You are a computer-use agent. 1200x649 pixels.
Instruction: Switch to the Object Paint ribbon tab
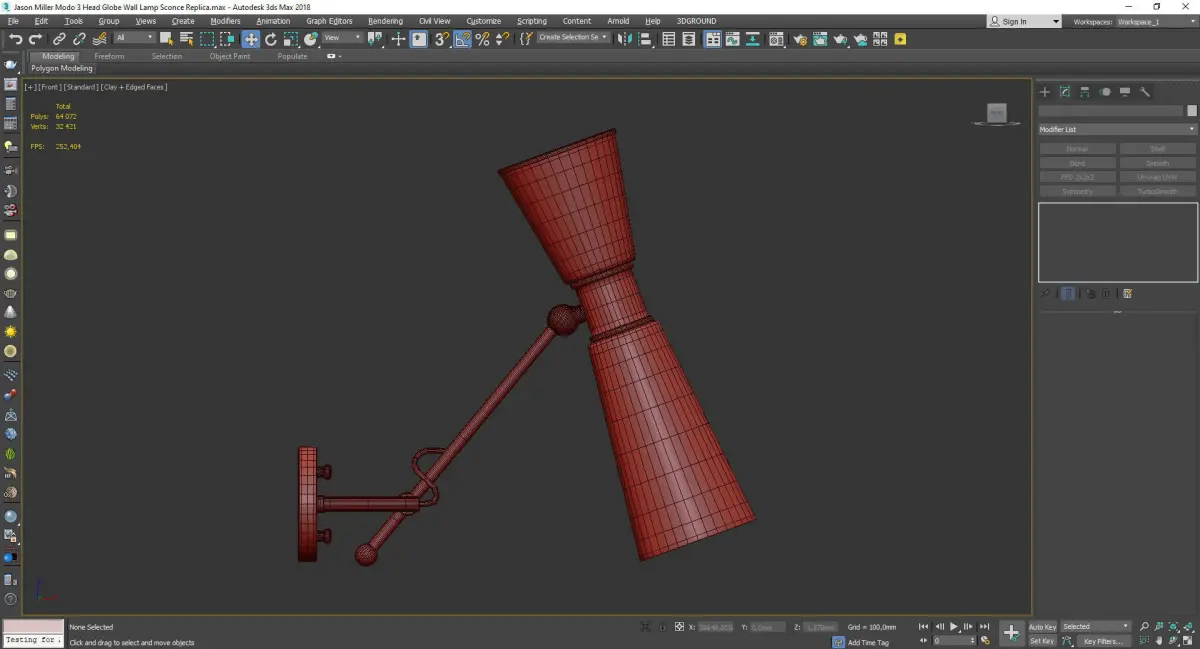pyautogui.click(x=230, y=56)
